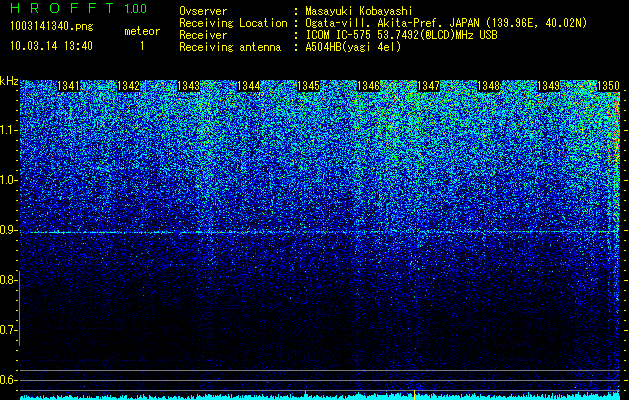Click the 1346 time marker
The image size is (629, 400).
point(368,86)
